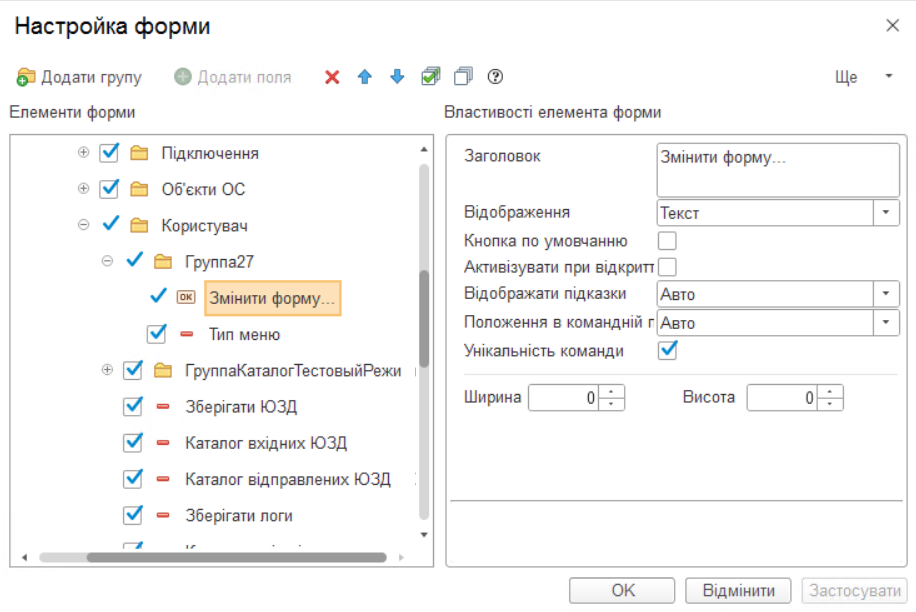Click the blue move down arrow icon
916x612 pixels.
pyautogui.click(x=397, y=76)
